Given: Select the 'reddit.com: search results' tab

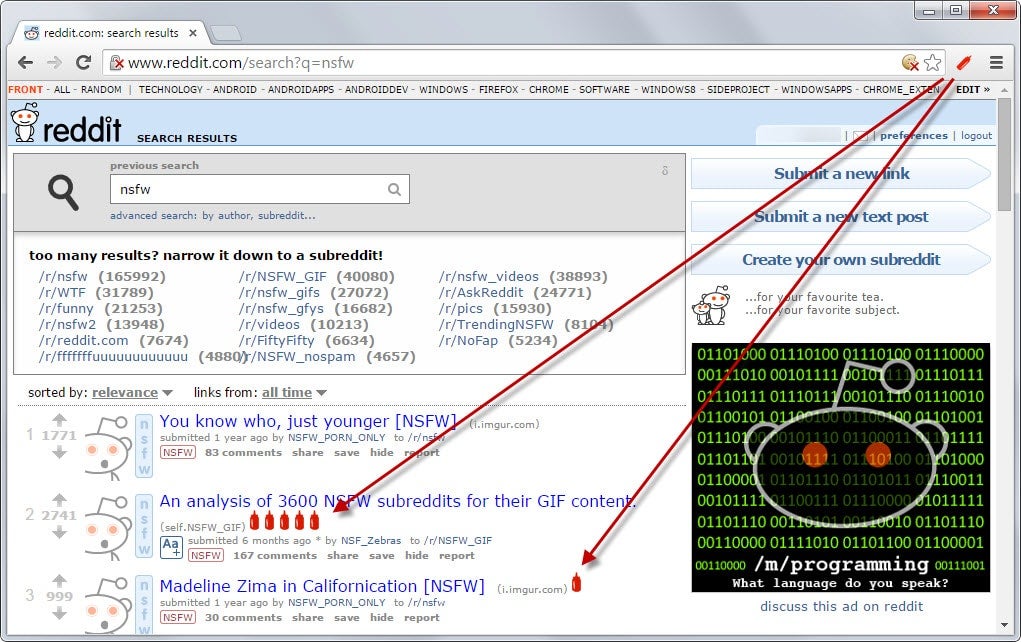Looking at the screenshot, I should [x=111, y=33].
